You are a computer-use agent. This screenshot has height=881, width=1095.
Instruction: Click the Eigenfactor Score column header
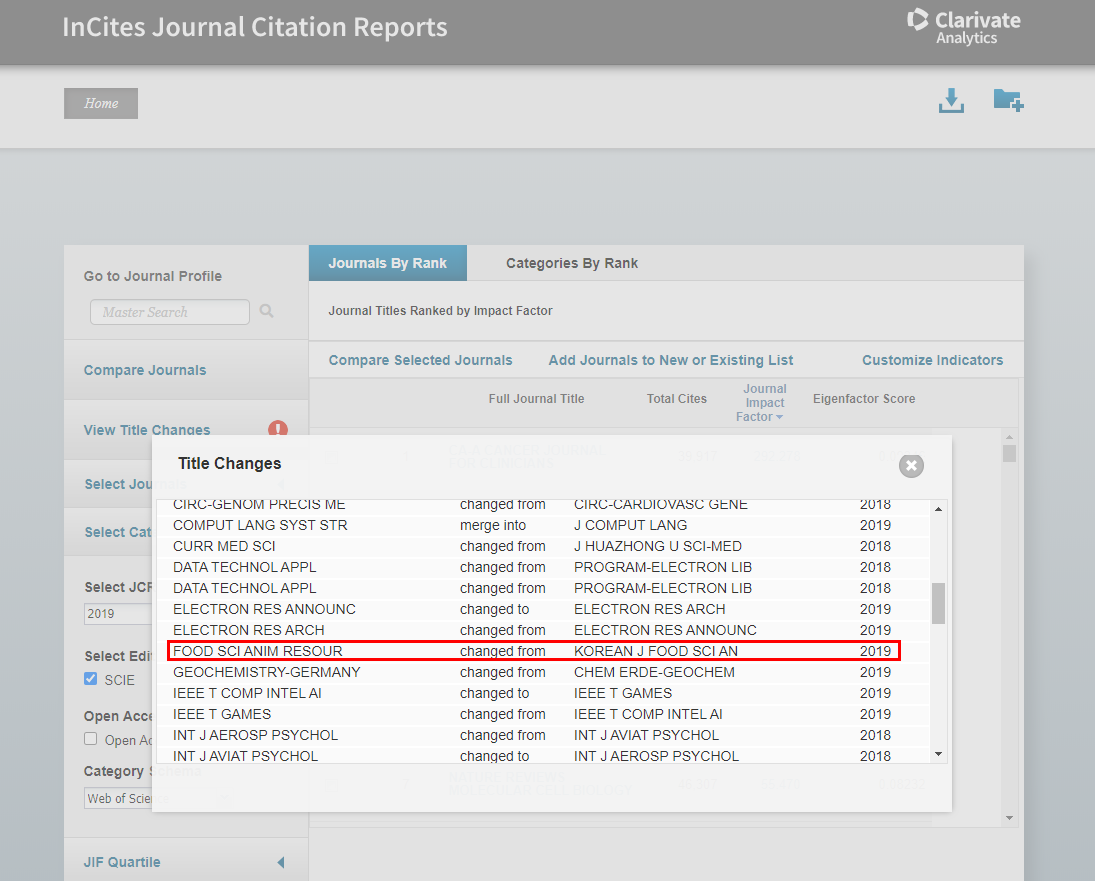864,399
